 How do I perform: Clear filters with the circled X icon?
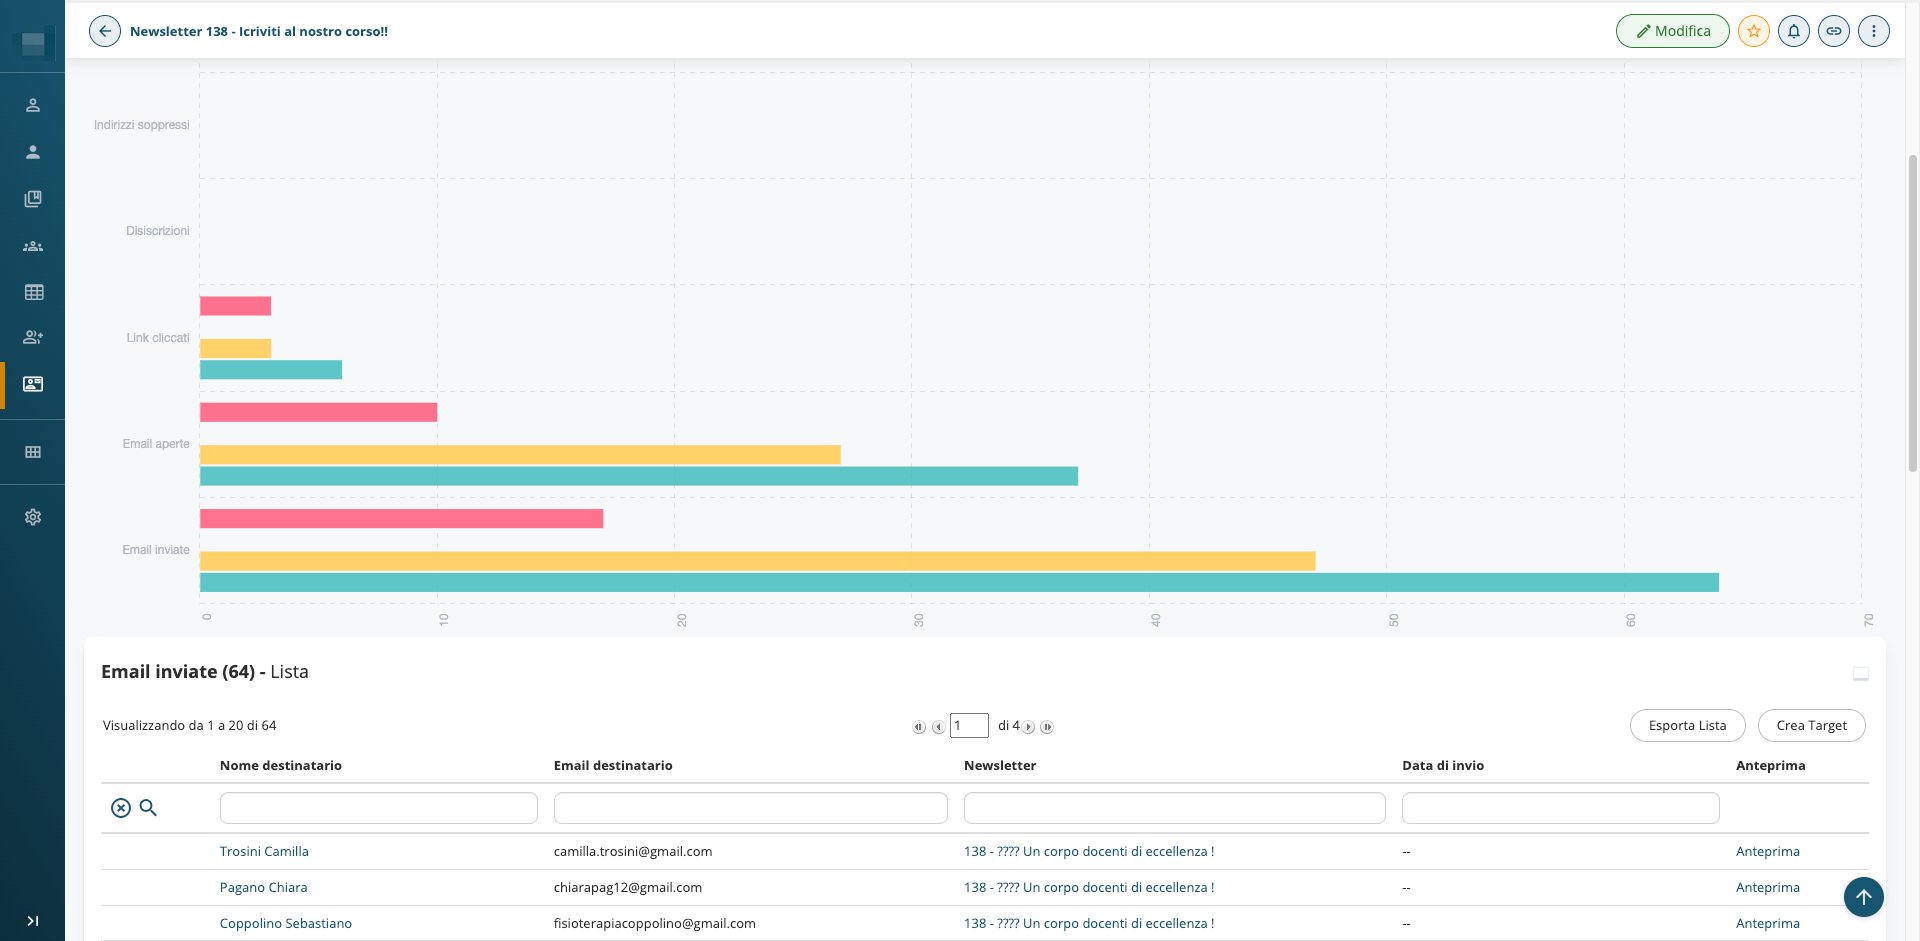(121, 808)
